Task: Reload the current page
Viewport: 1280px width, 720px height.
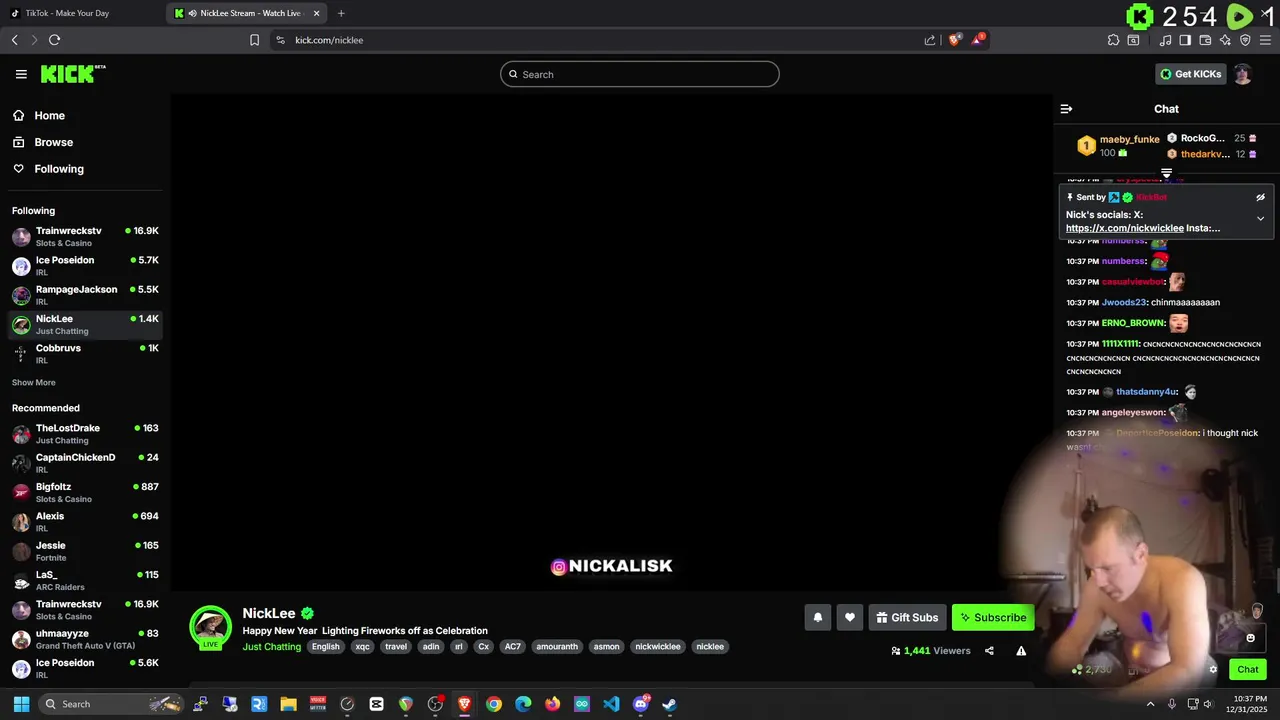Action: click(54, 40)
